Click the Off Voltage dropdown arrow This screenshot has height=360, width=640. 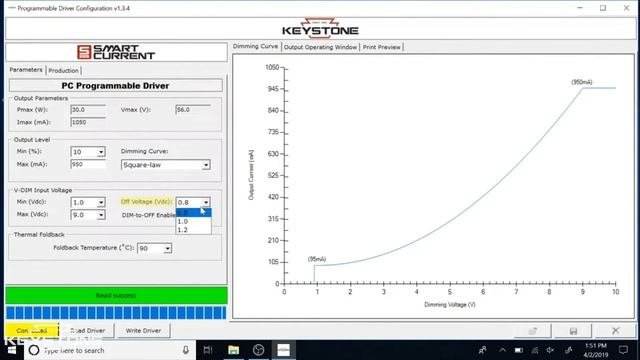click(206, 202)
